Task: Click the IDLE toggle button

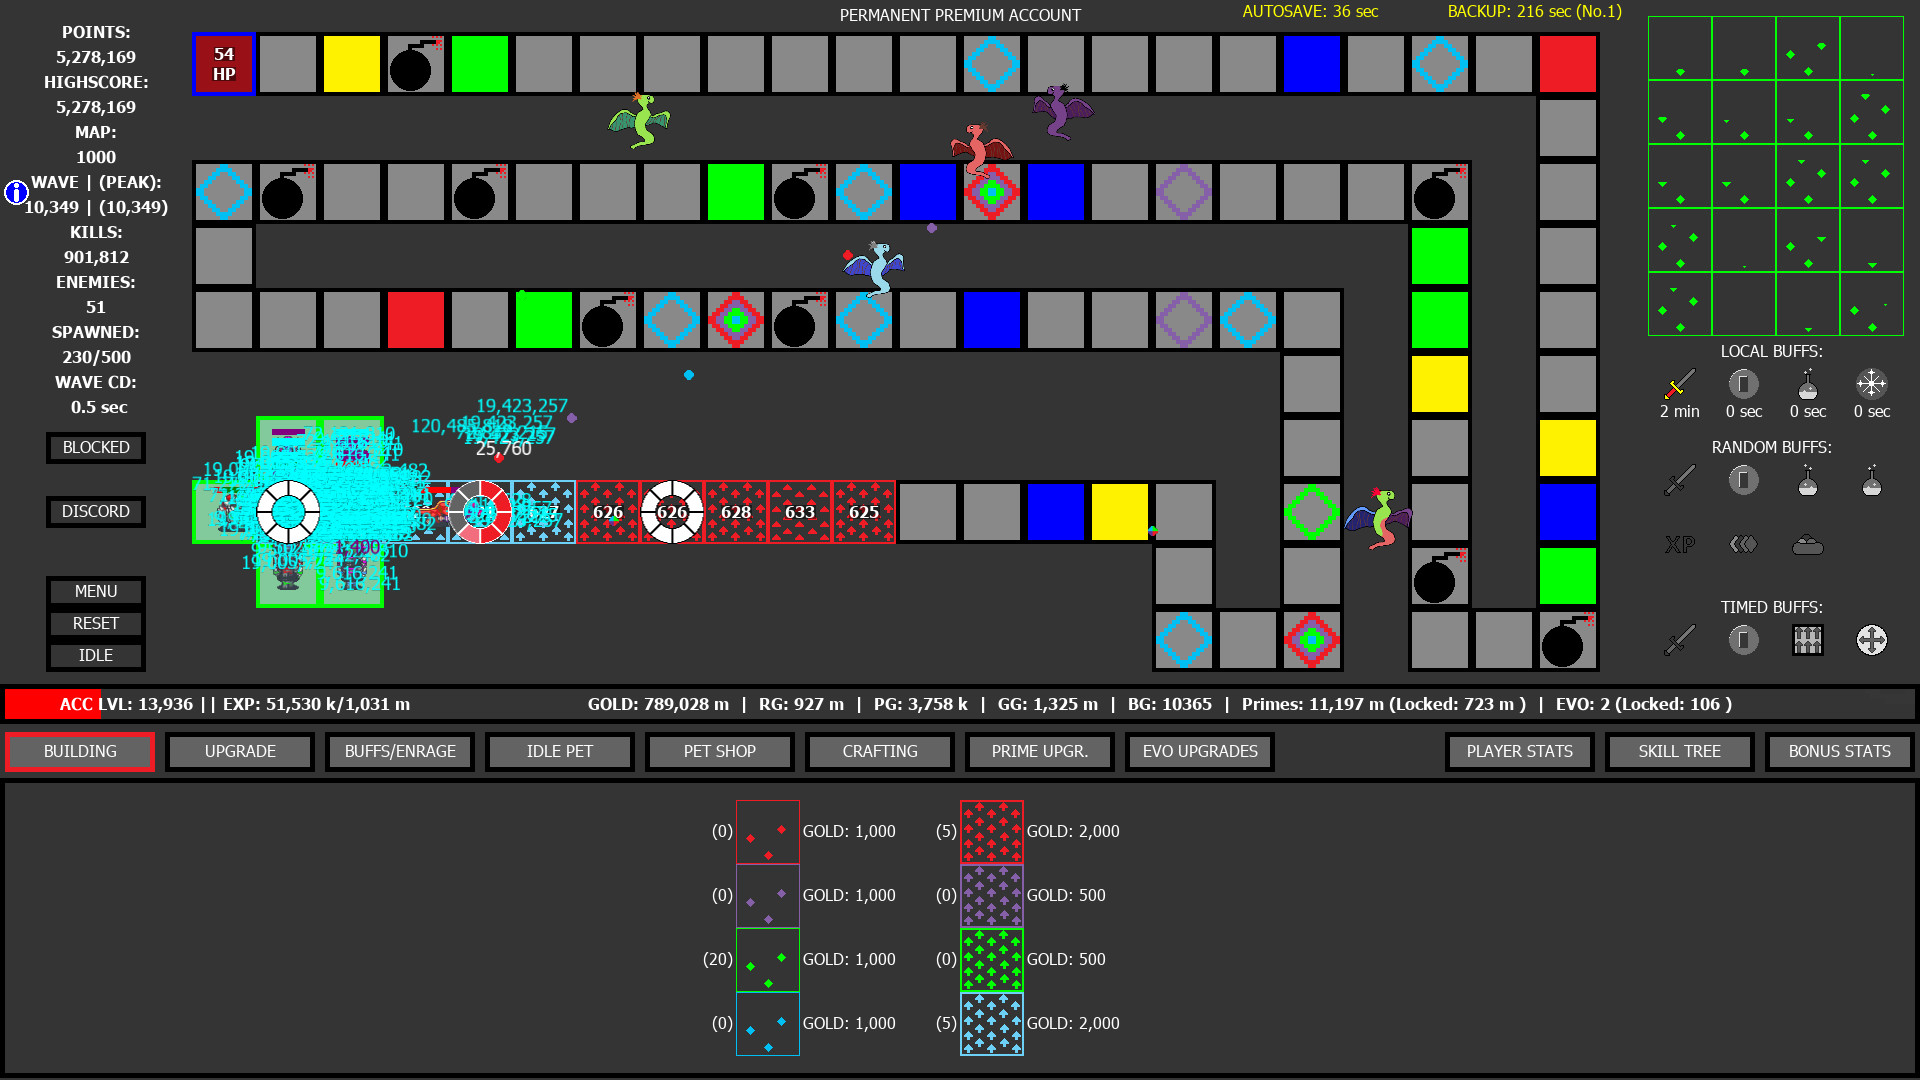Action: coord(94,654)
